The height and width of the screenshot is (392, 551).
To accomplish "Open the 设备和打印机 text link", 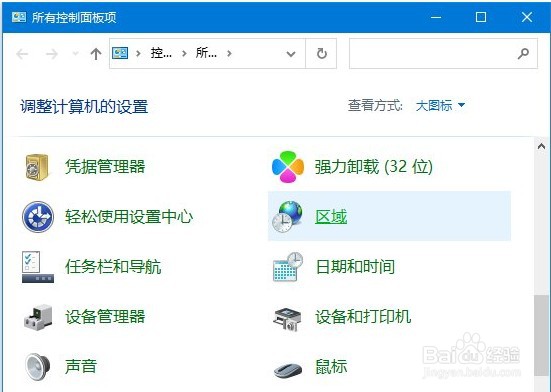I will (363, 316).
